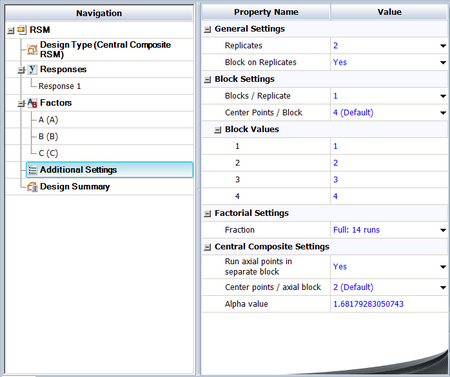Collapse the Block Settings section
The height and width of the screenshot is (377, 450).
tap(207, 80)
